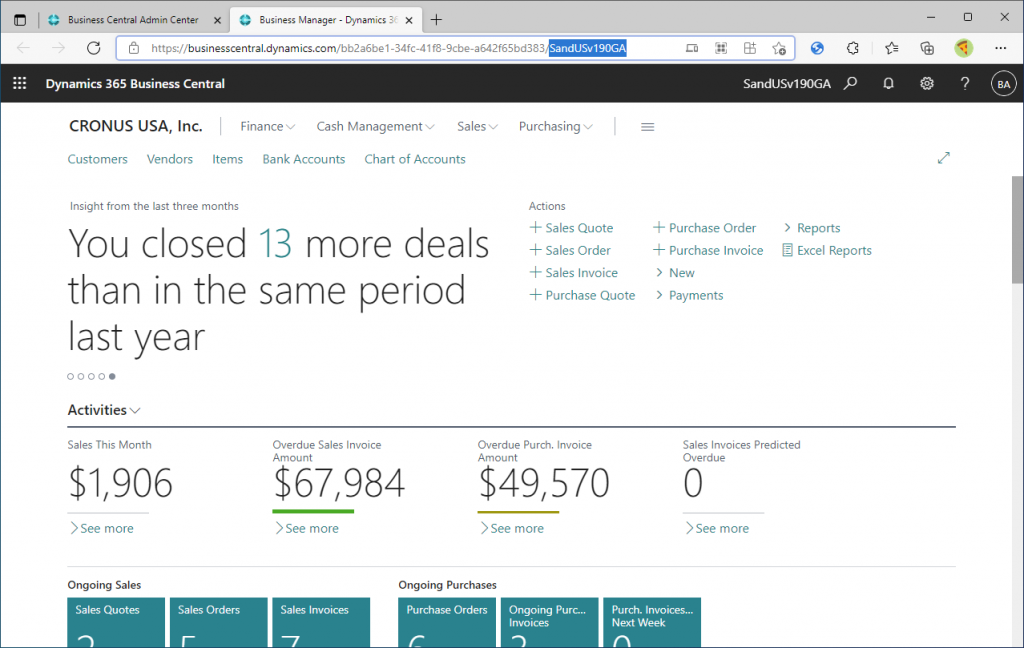The width and height of the screenshot is (1024, 648).
Task: Close the Business Manager tab
Action: pyautogui.click(x=409, y=20)
